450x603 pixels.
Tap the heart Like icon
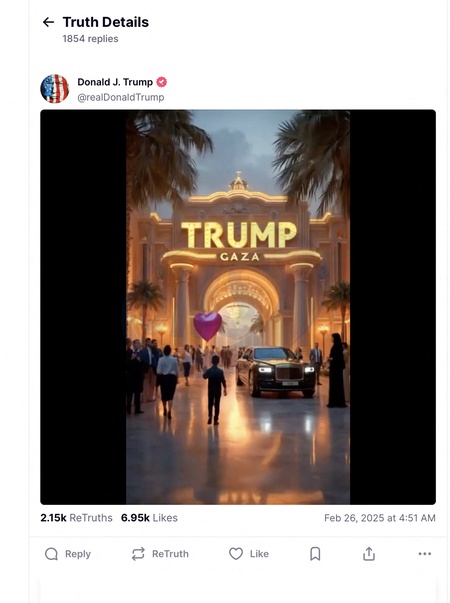point(236,554)
